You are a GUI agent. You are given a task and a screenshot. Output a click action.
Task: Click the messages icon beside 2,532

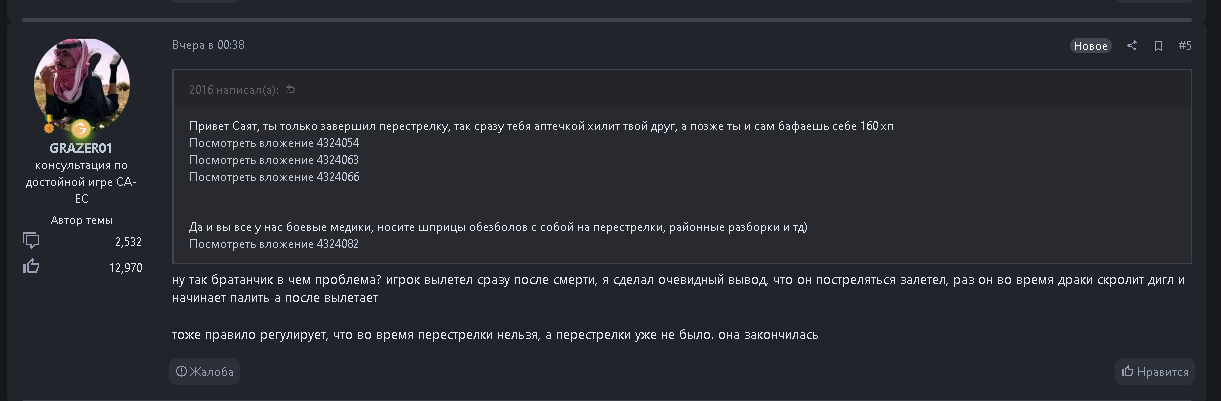tap(31, 241)
